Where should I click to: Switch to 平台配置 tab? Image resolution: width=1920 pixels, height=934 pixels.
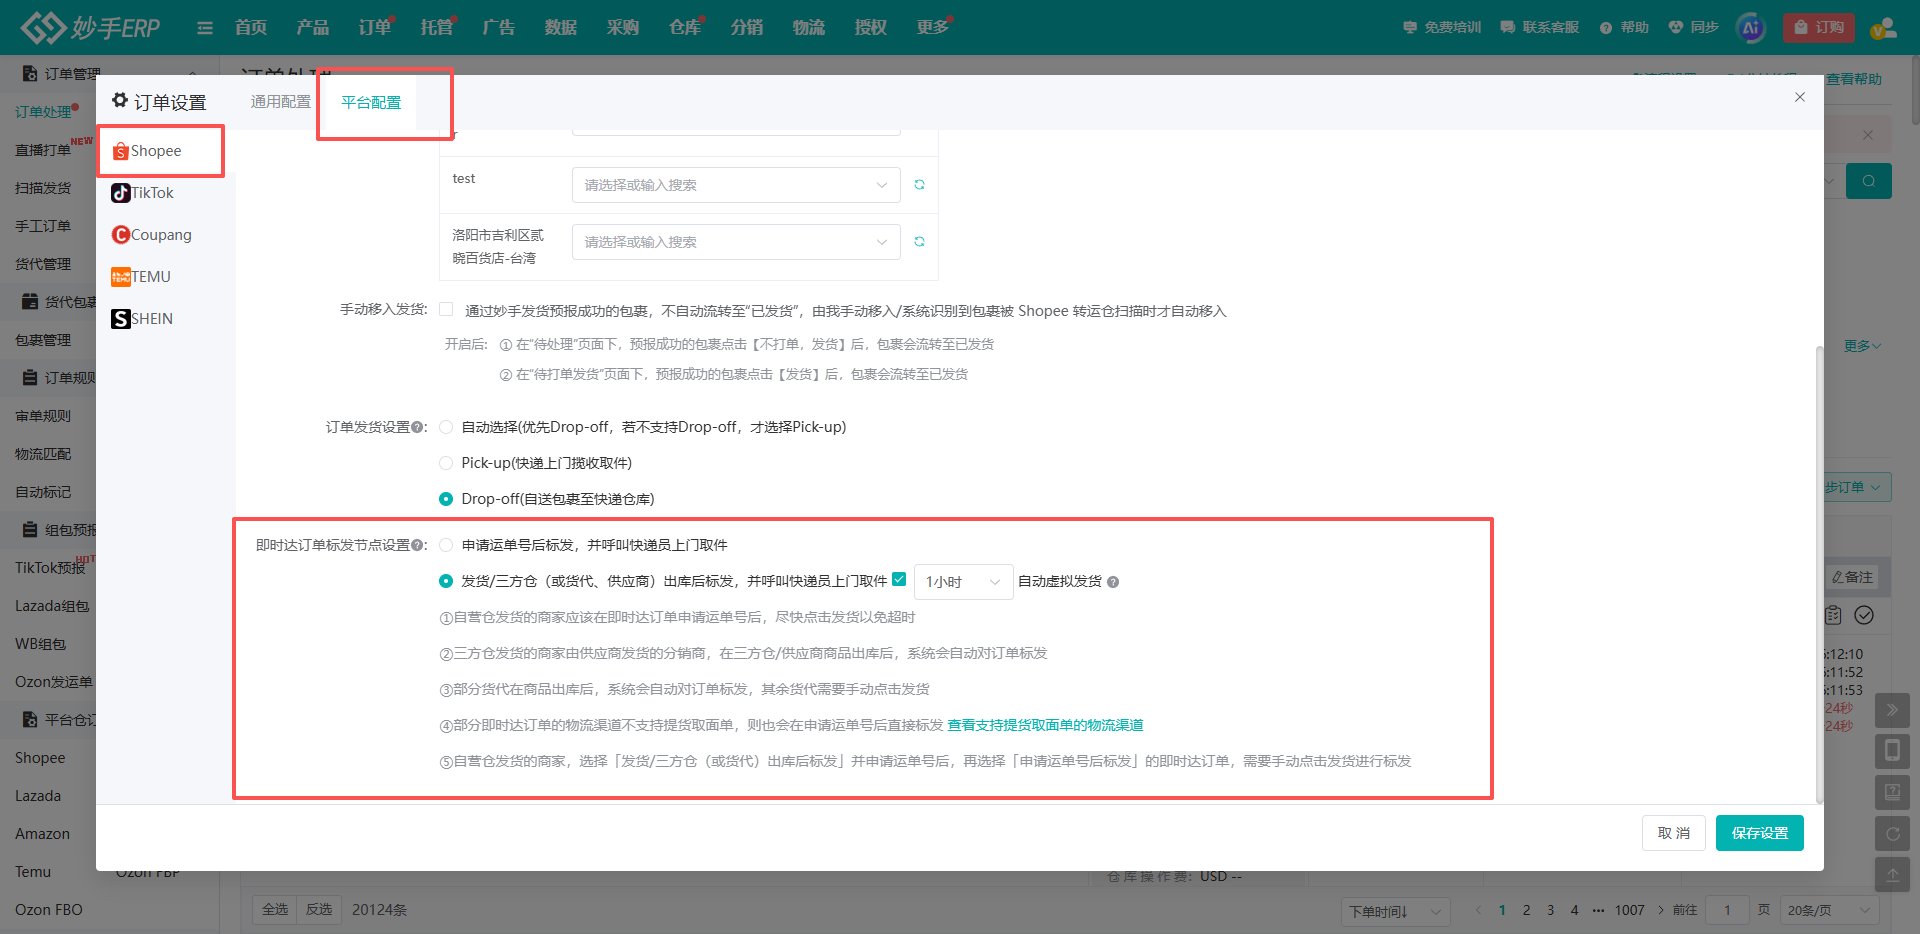pos(371,103)
